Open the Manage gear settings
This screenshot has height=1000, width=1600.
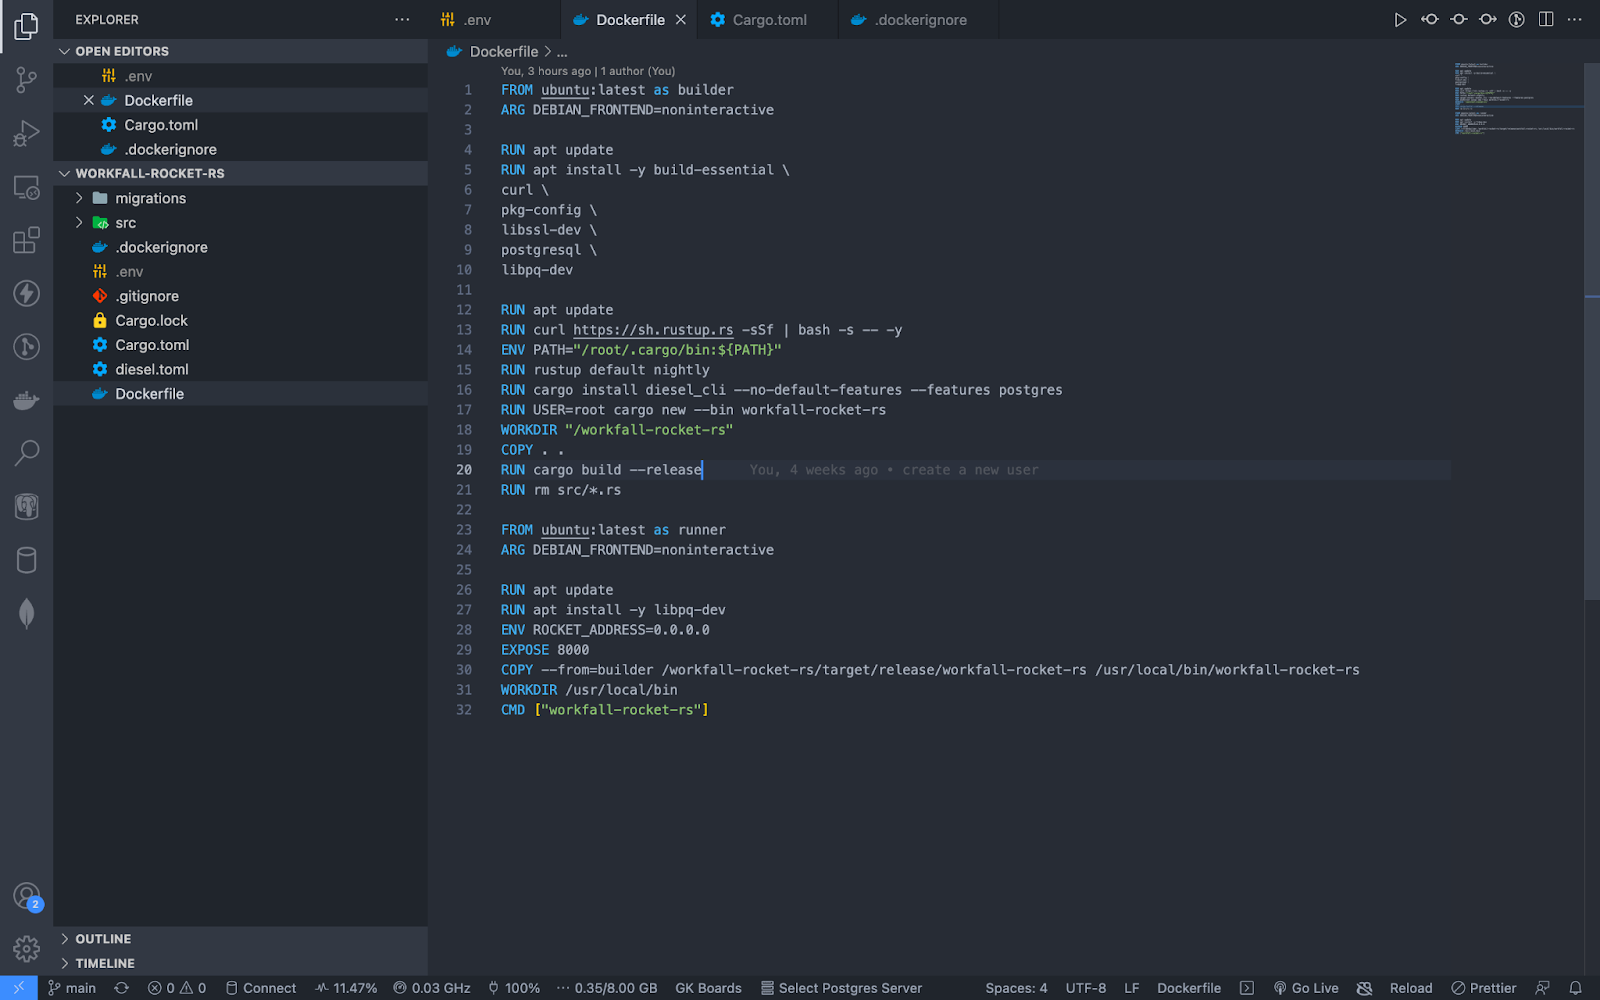(27, 948)
